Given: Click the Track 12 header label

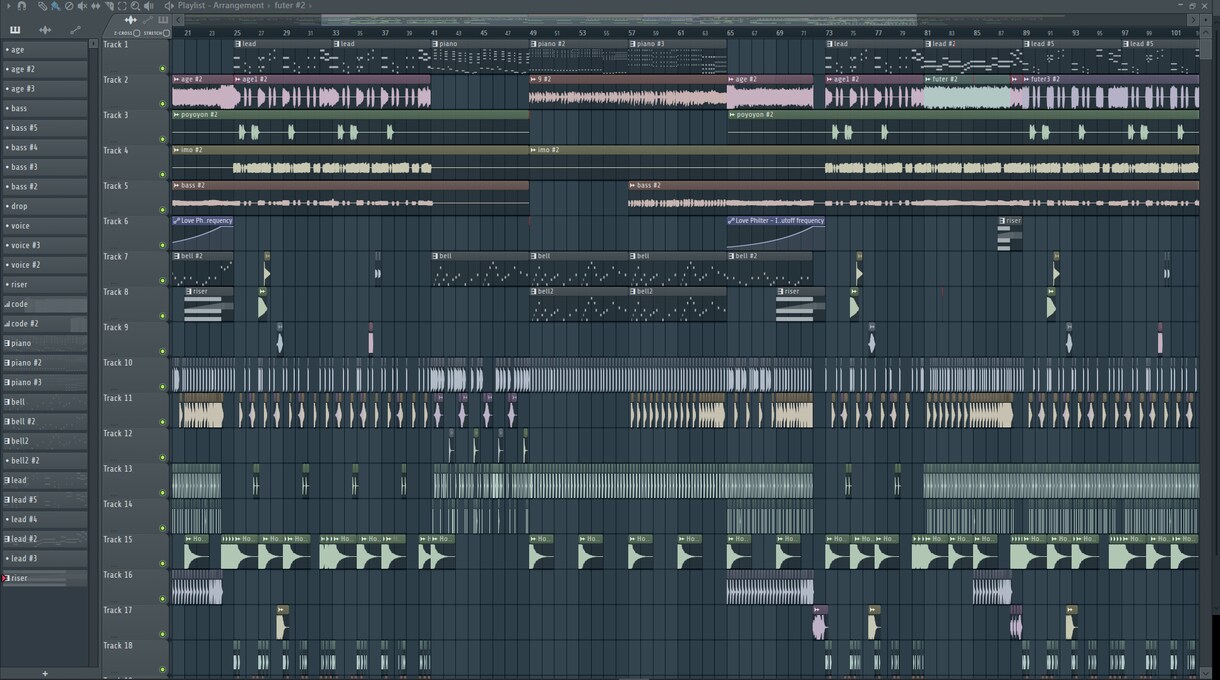Looking at the screenshot, I should (118, 433).
